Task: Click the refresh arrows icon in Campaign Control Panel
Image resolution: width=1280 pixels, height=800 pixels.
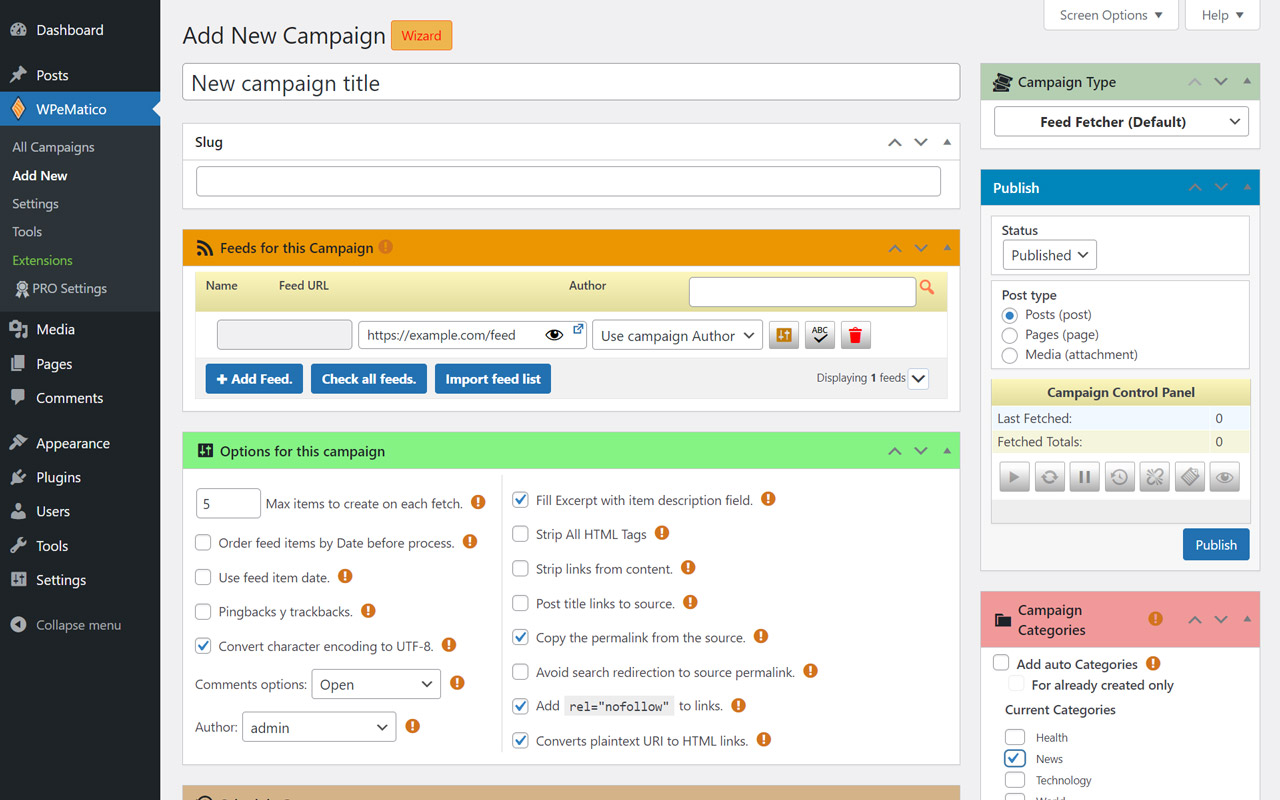Action: [1049, 477]
